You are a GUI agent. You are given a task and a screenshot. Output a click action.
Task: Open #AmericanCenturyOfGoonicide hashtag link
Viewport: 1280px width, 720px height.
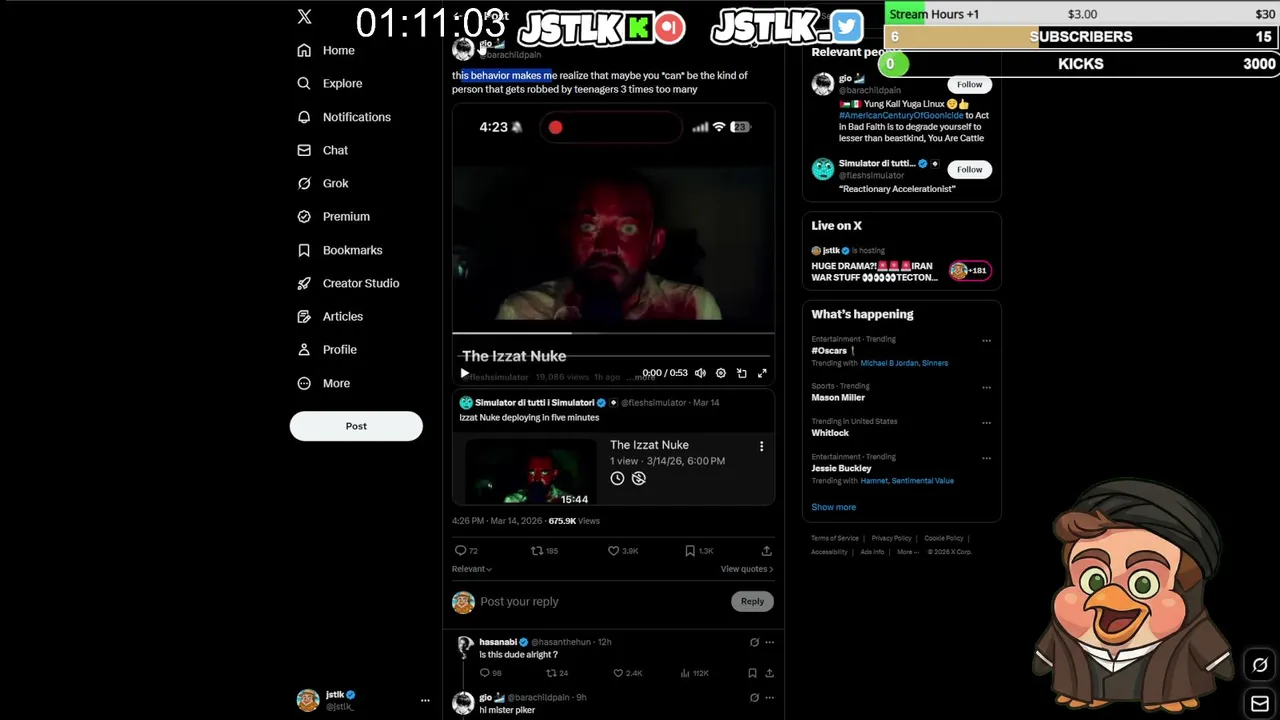coord(901,115)
